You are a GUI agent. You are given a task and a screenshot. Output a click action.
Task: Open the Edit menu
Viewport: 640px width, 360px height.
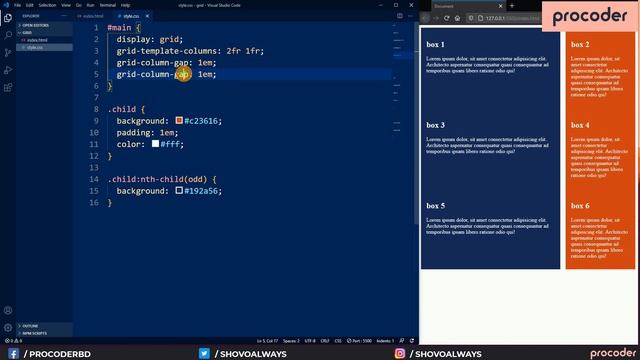tap(30, 5)
